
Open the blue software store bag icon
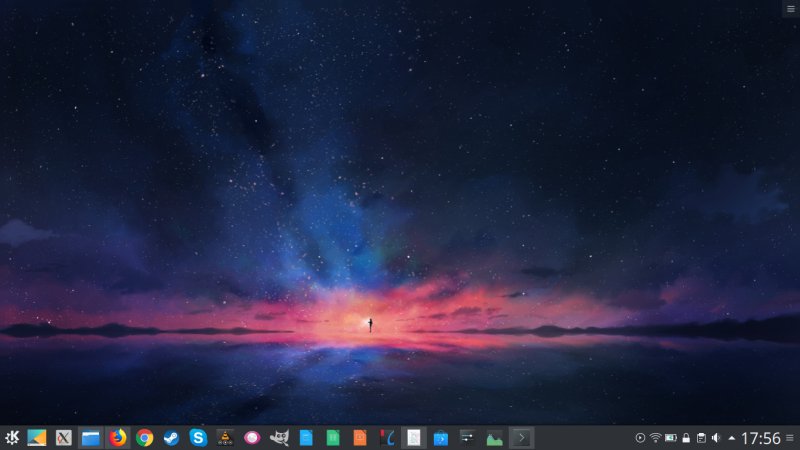441,438
